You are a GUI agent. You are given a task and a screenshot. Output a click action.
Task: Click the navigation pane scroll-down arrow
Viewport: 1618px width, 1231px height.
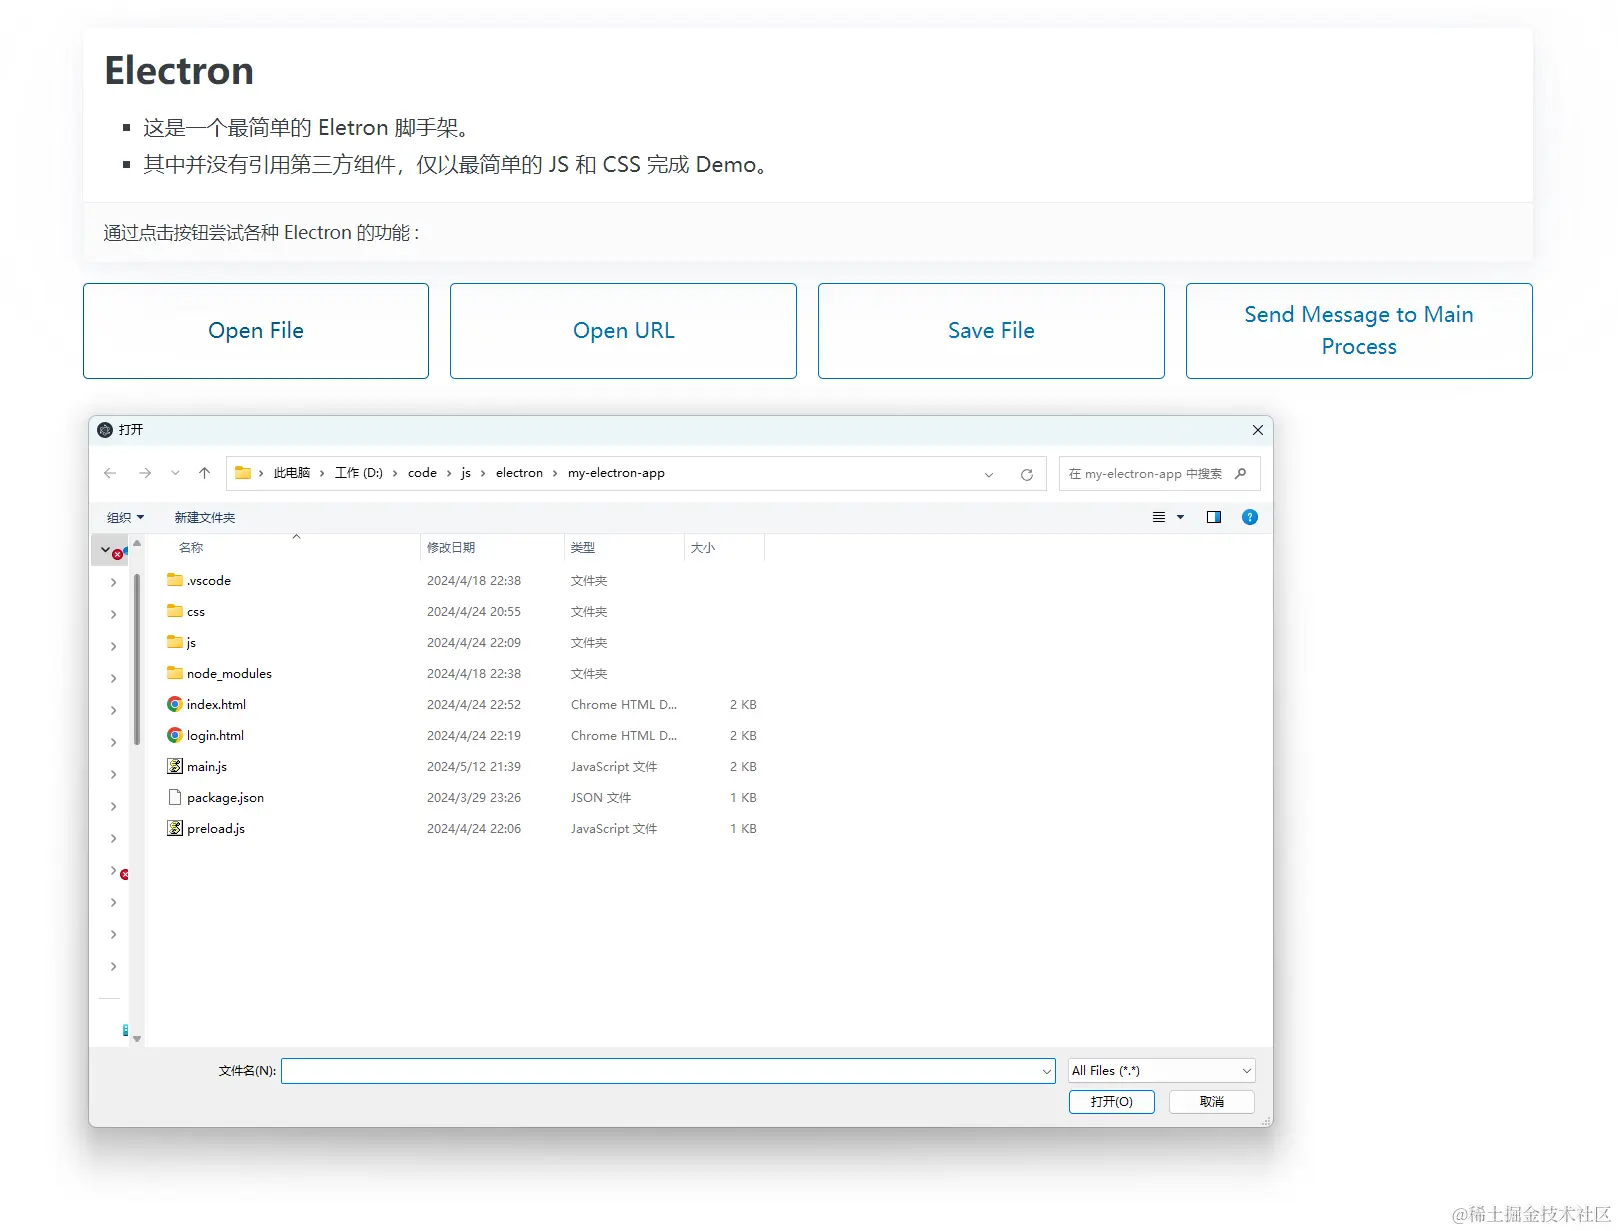(x=137, y=1039)
